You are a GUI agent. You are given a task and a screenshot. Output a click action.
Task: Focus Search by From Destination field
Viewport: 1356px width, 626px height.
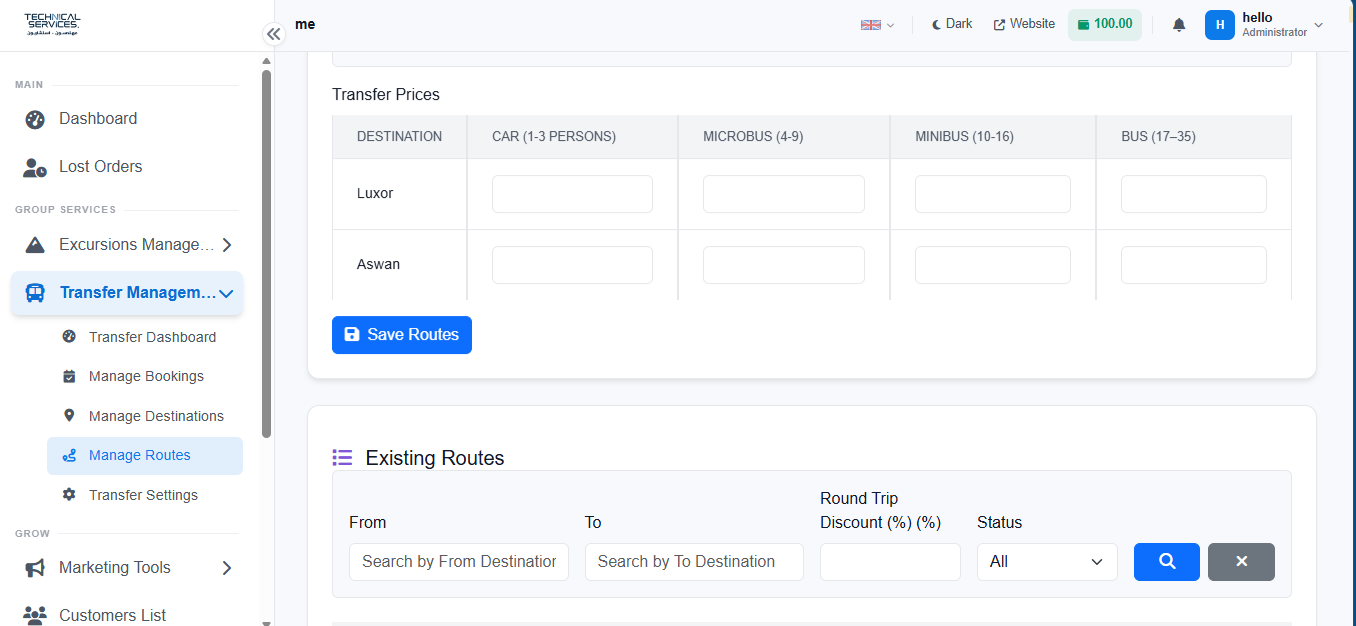point(459,562)
